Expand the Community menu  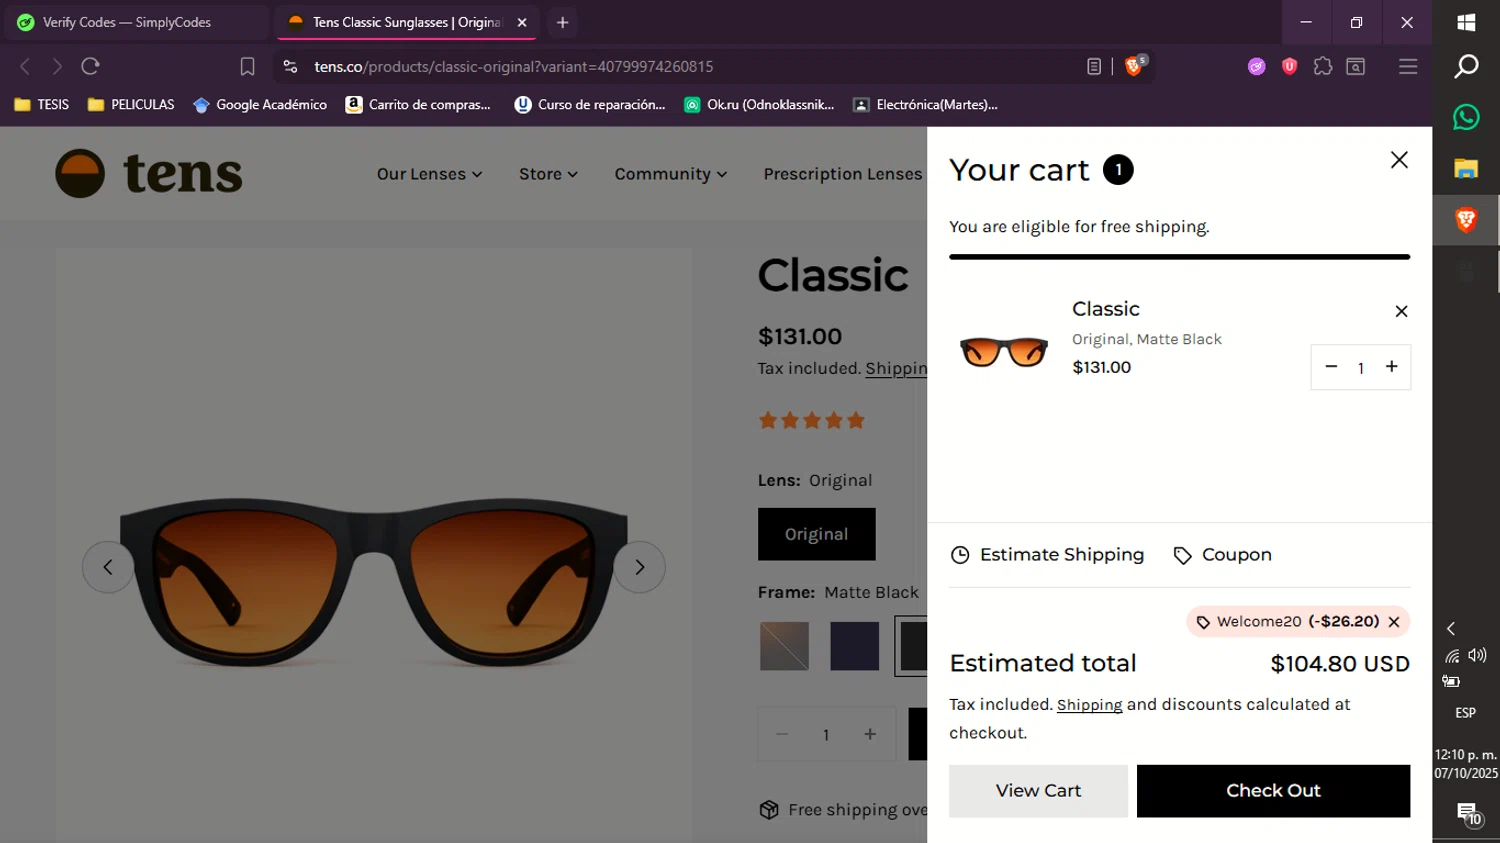point(670,174)
